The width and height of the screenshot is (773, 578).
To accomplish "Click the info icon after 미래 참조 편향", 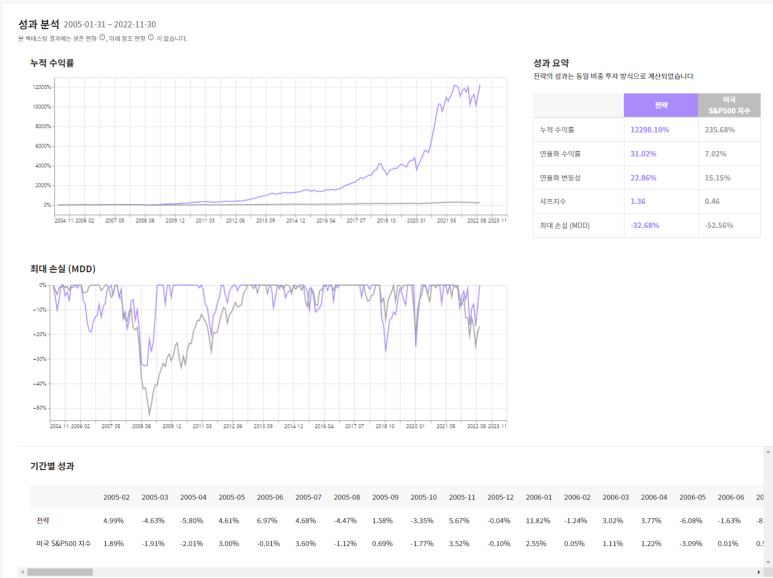I will tap(150, 38).
